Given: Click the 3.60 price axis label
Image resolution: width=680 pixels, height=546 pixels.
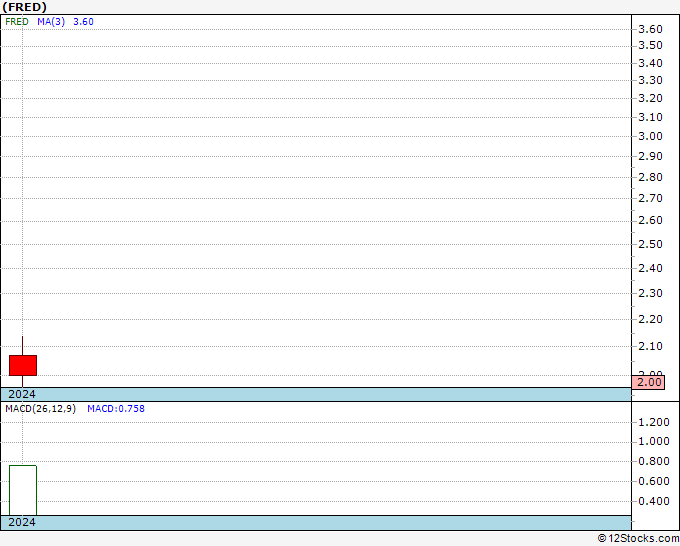Looking at the screenshot, I should point(651,29).
